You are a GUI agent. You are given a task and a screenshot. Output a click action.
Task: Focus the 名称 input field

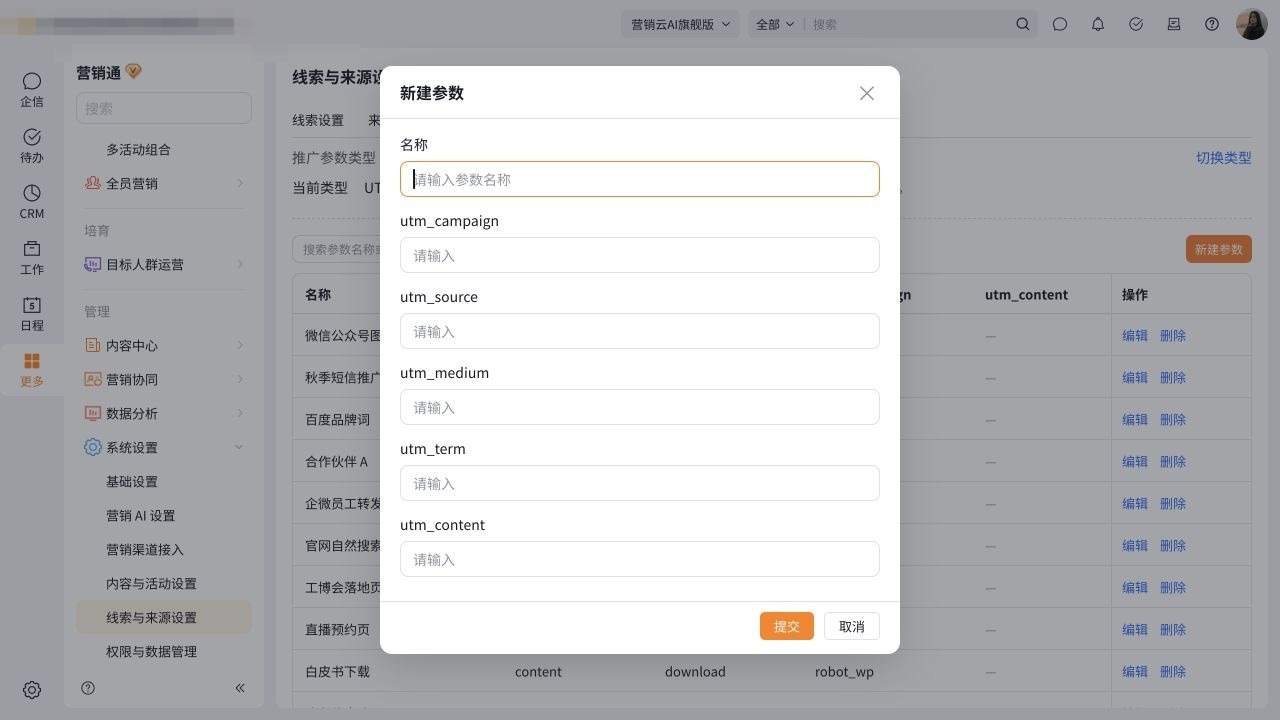click(640, 179)
